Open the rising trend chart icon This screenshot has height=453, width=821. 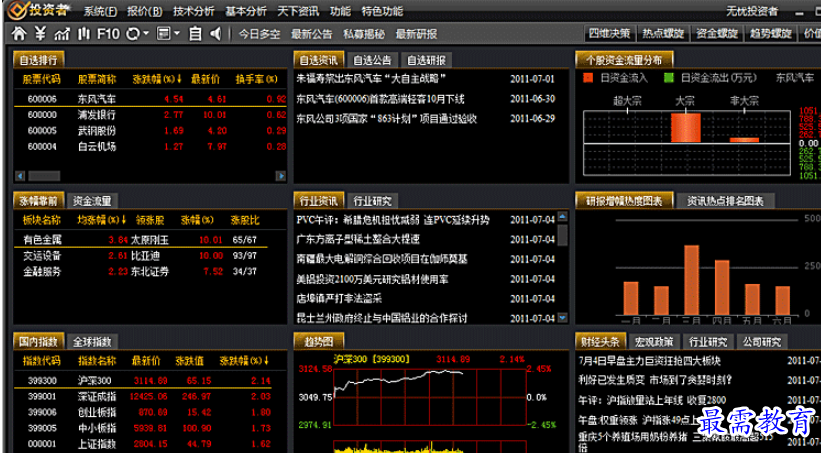62,34
